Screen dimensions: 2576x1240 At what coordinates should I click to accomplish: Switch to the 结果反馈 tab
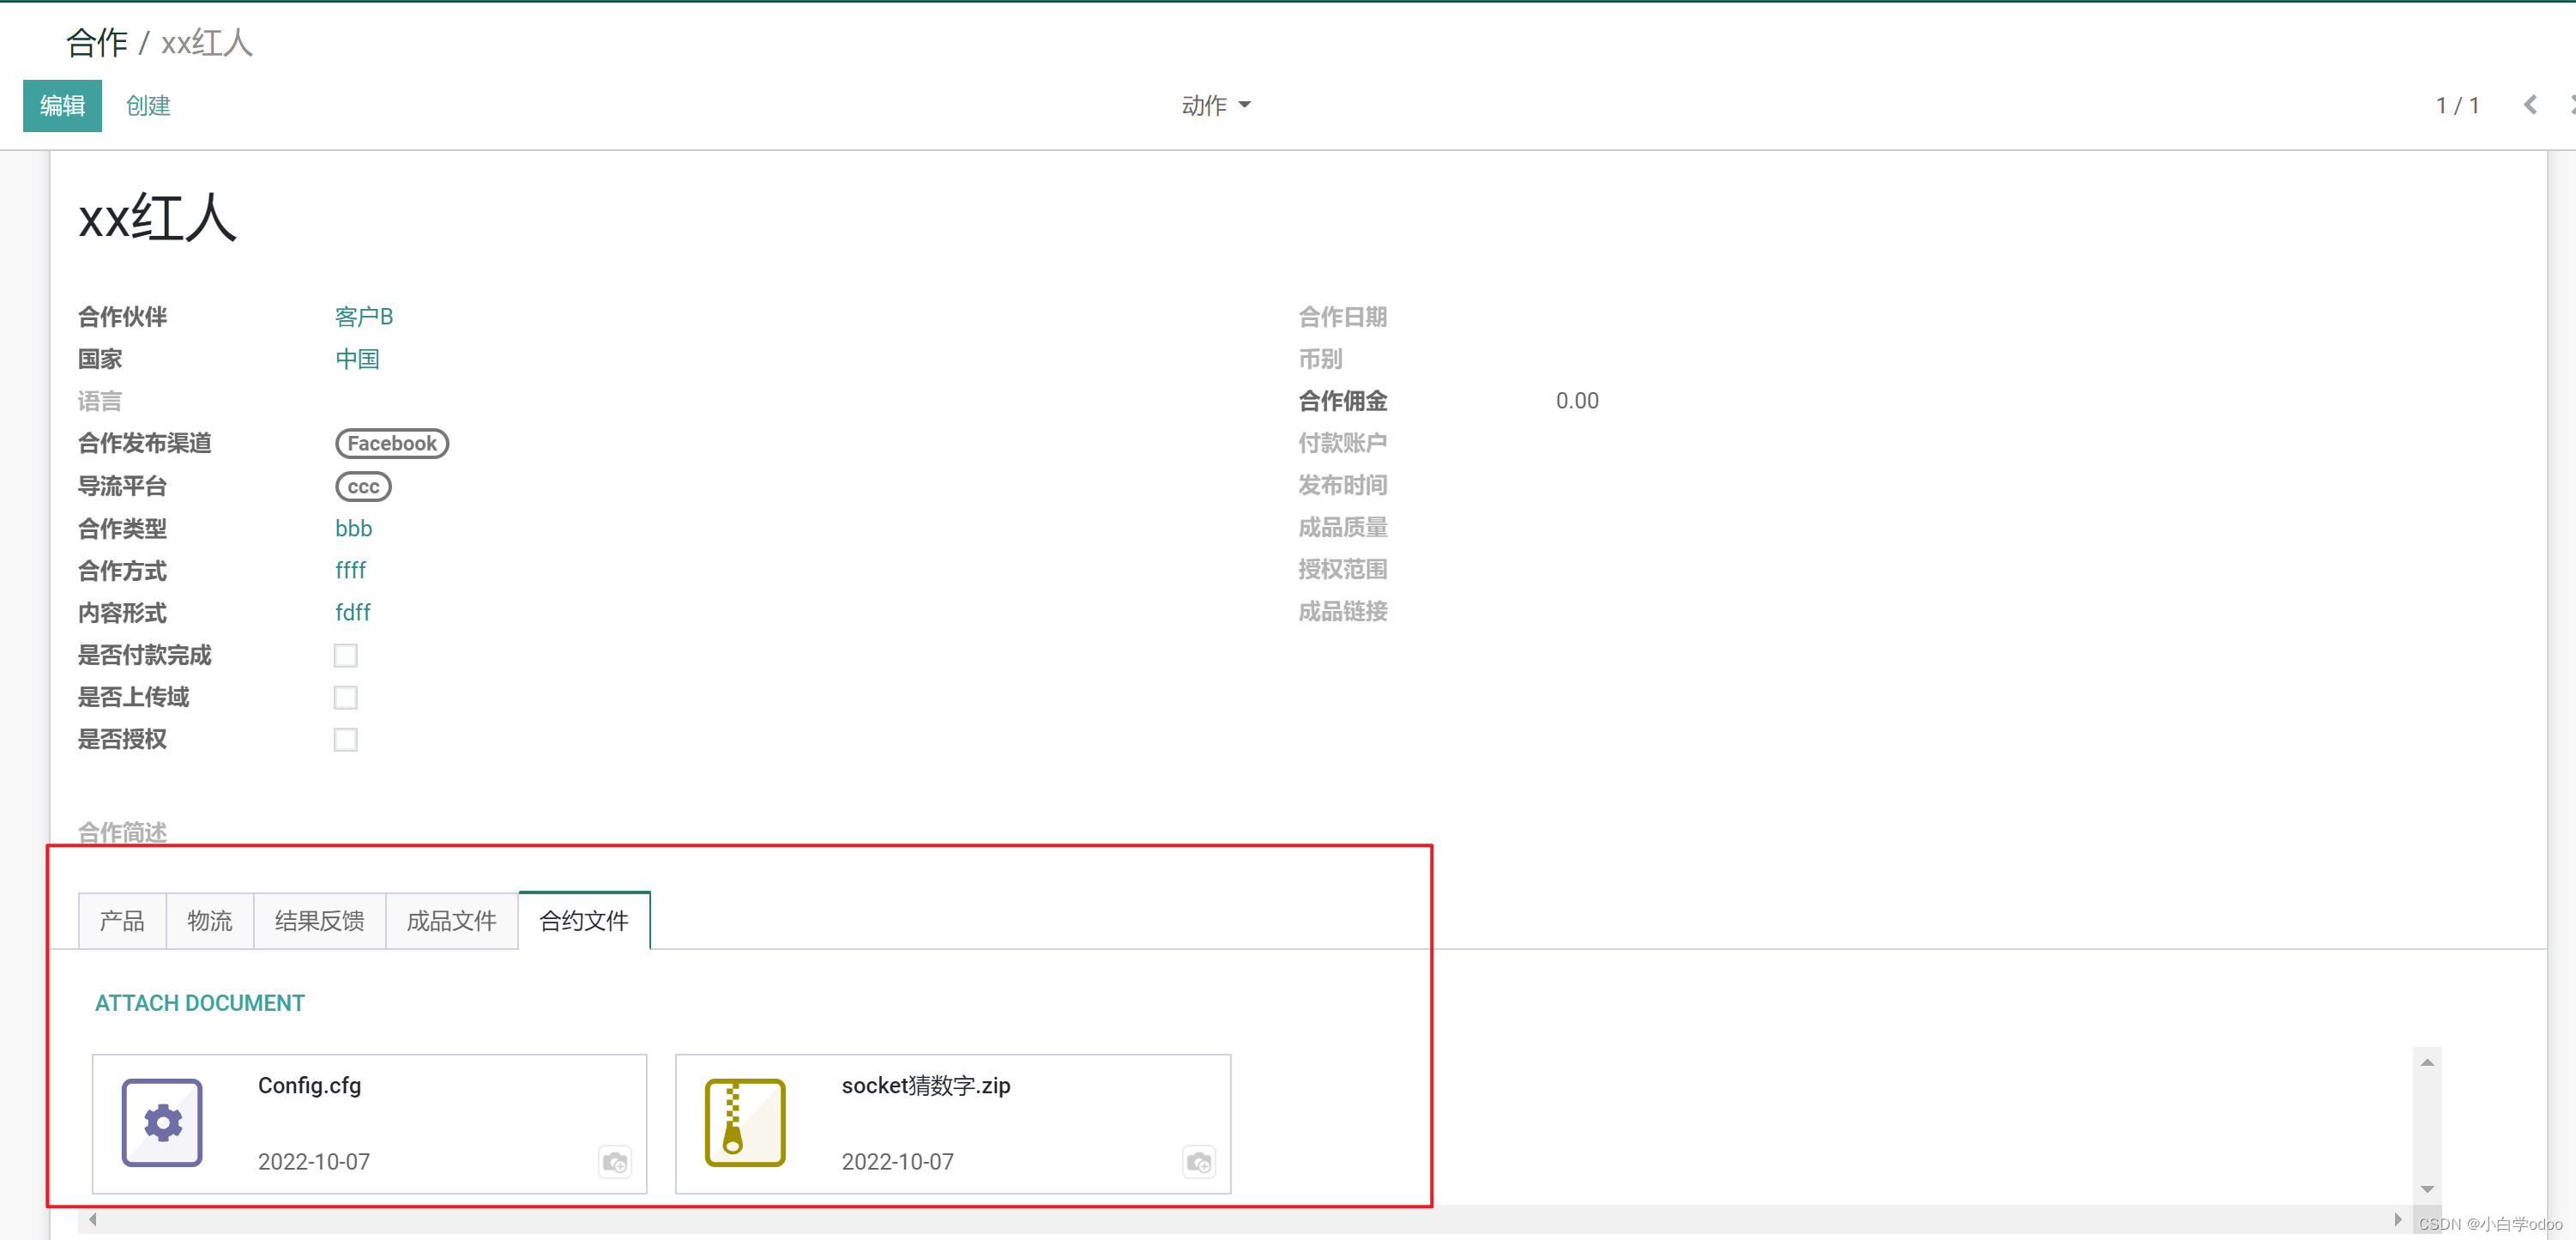click(319, 920)
